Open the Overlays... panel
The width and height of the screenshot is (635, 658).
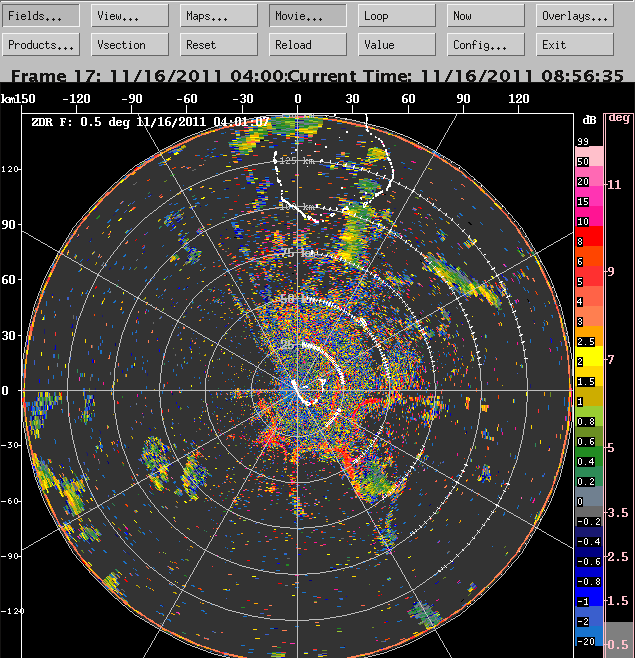[x=575, y=16]
